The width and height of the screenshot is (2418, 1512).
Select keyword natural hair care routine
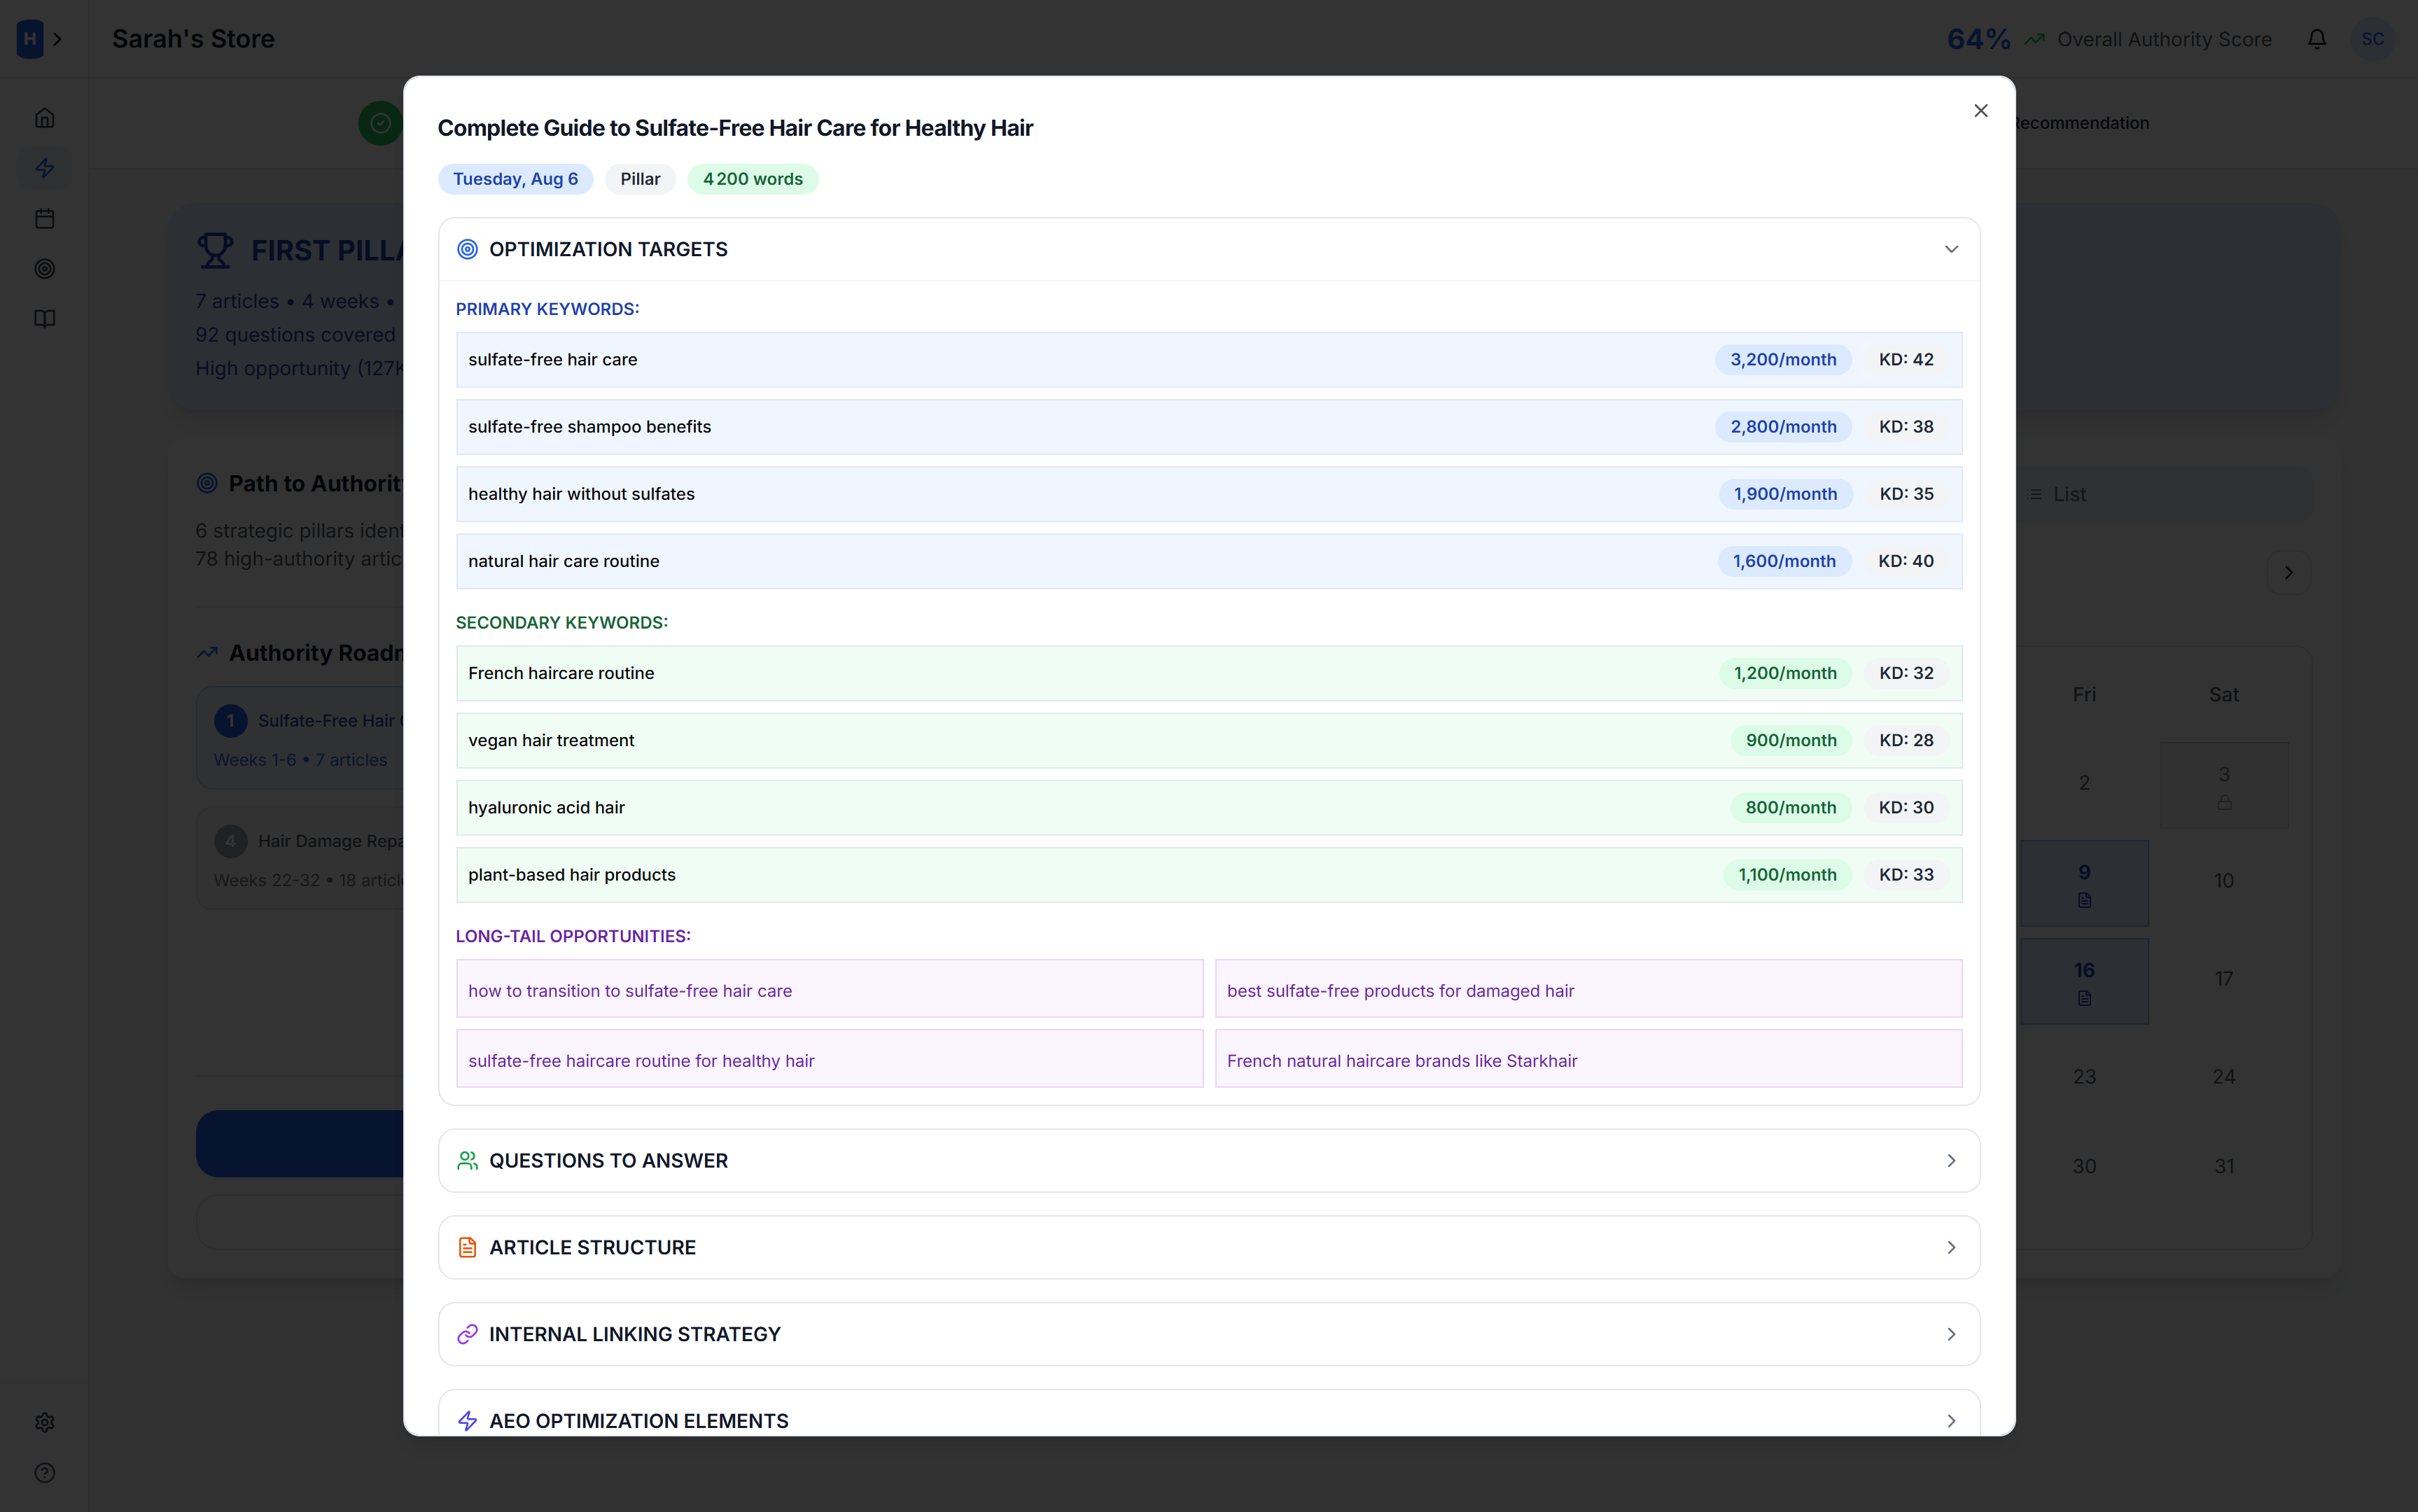point(1209,561)
